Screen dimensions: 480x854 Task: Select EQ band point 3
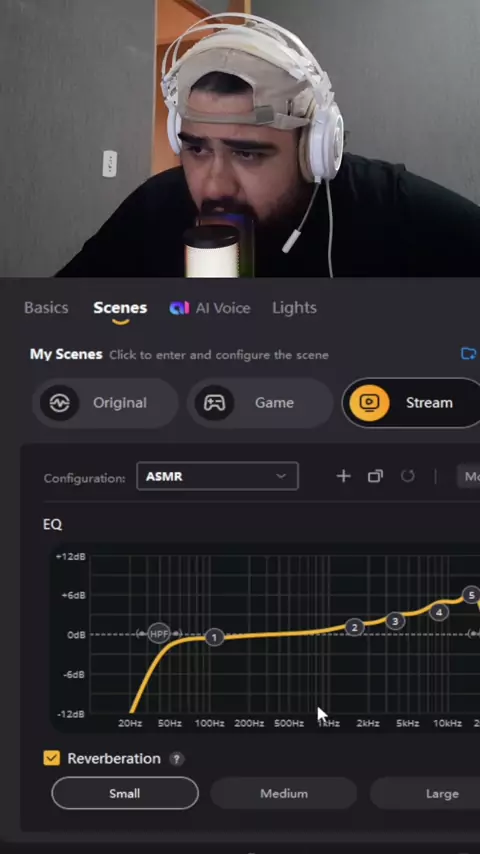point(395,621)
